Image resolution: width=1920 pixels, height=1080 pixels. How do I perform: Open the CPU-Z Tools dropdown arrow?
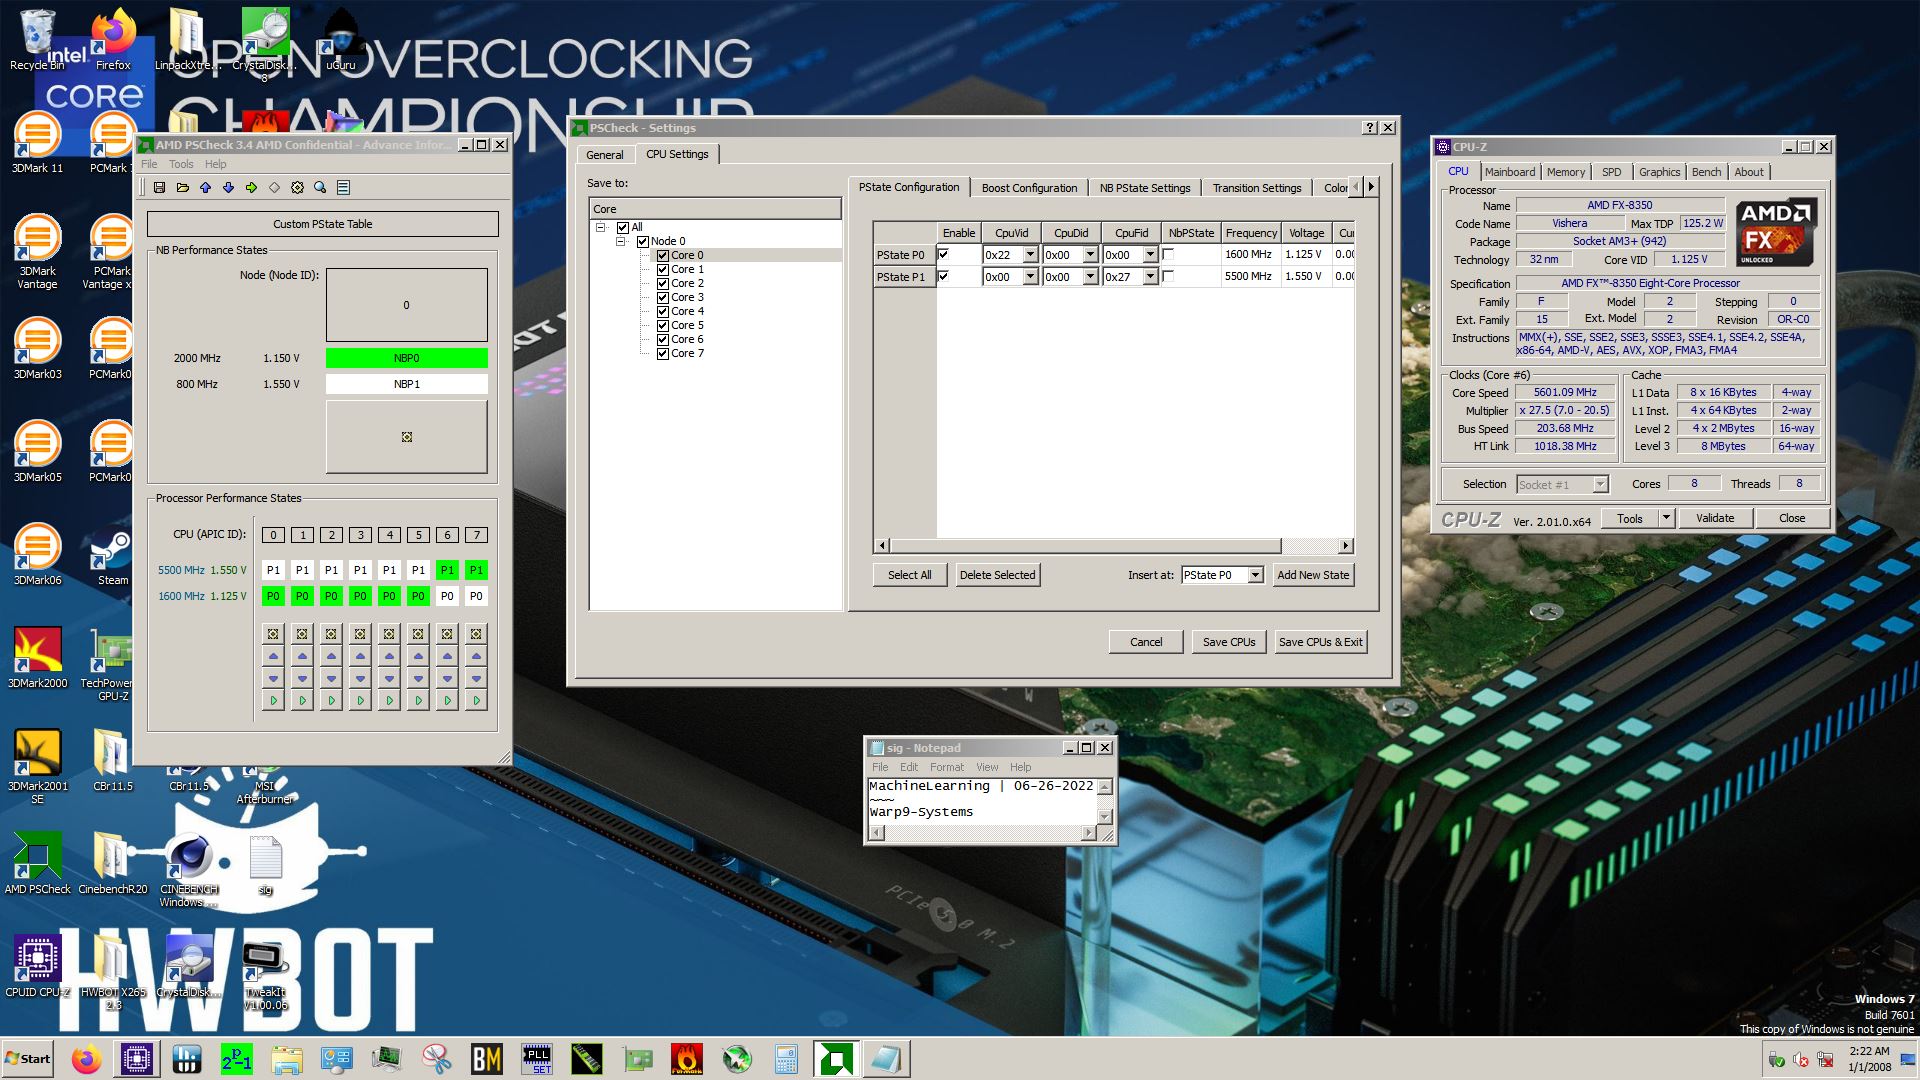point(1666,518)
